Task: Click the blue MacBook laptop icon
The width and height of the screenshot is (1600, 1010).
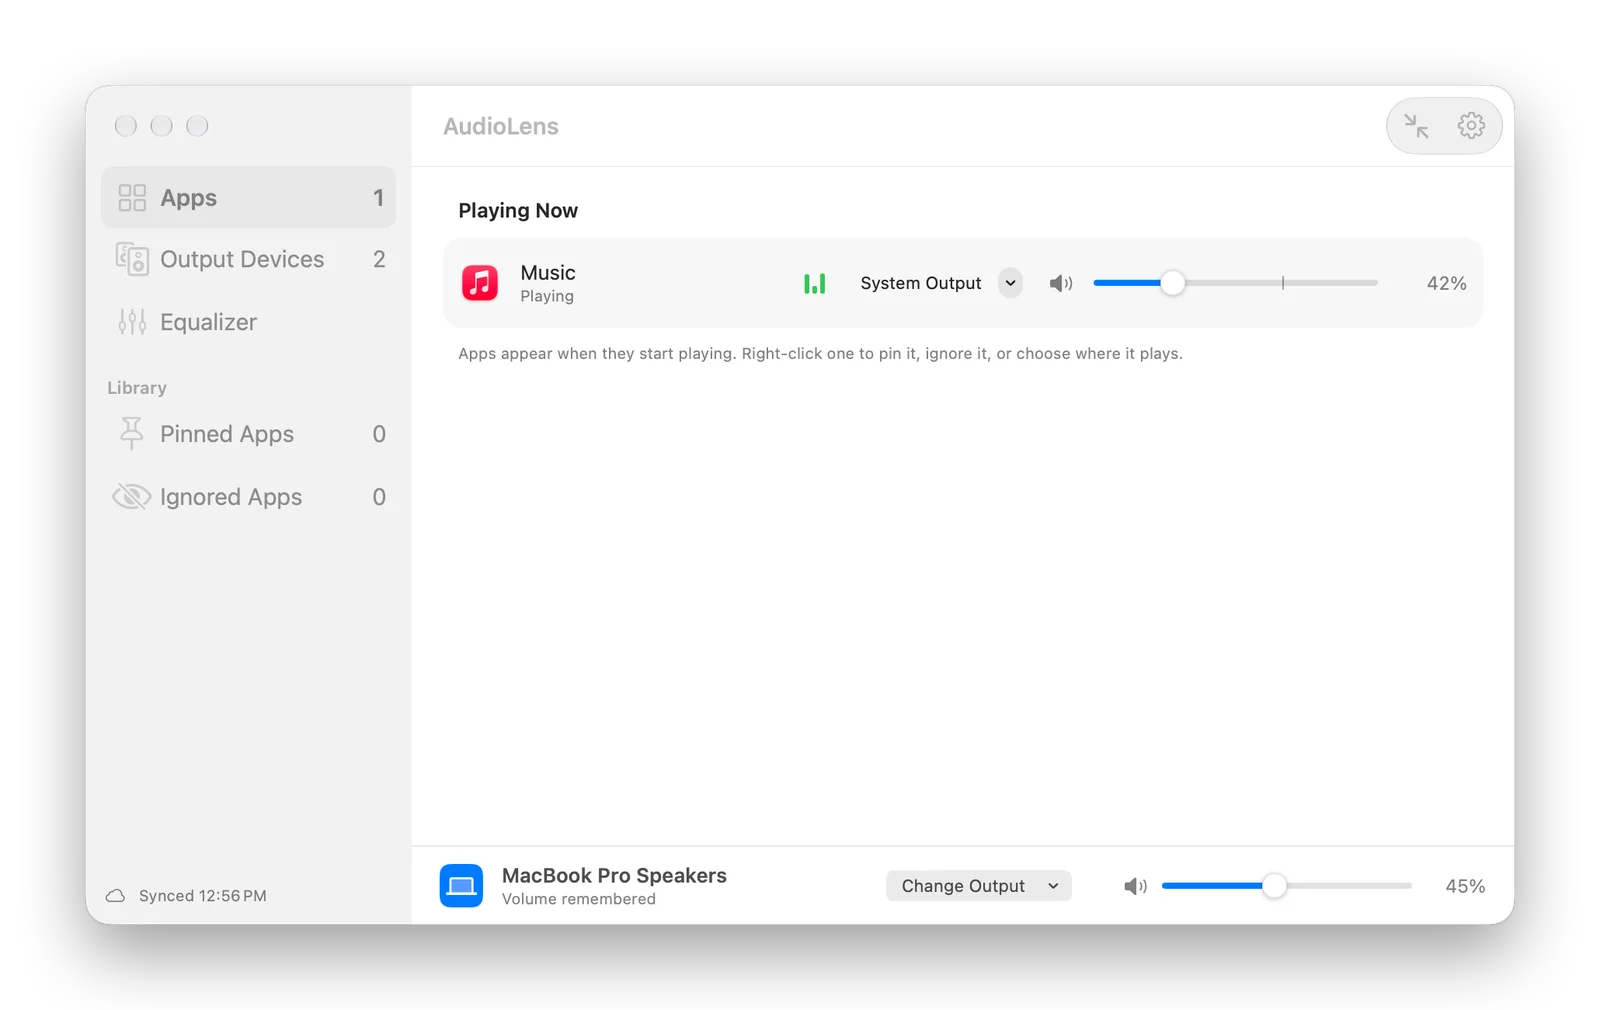Action: tap(461, 886)
